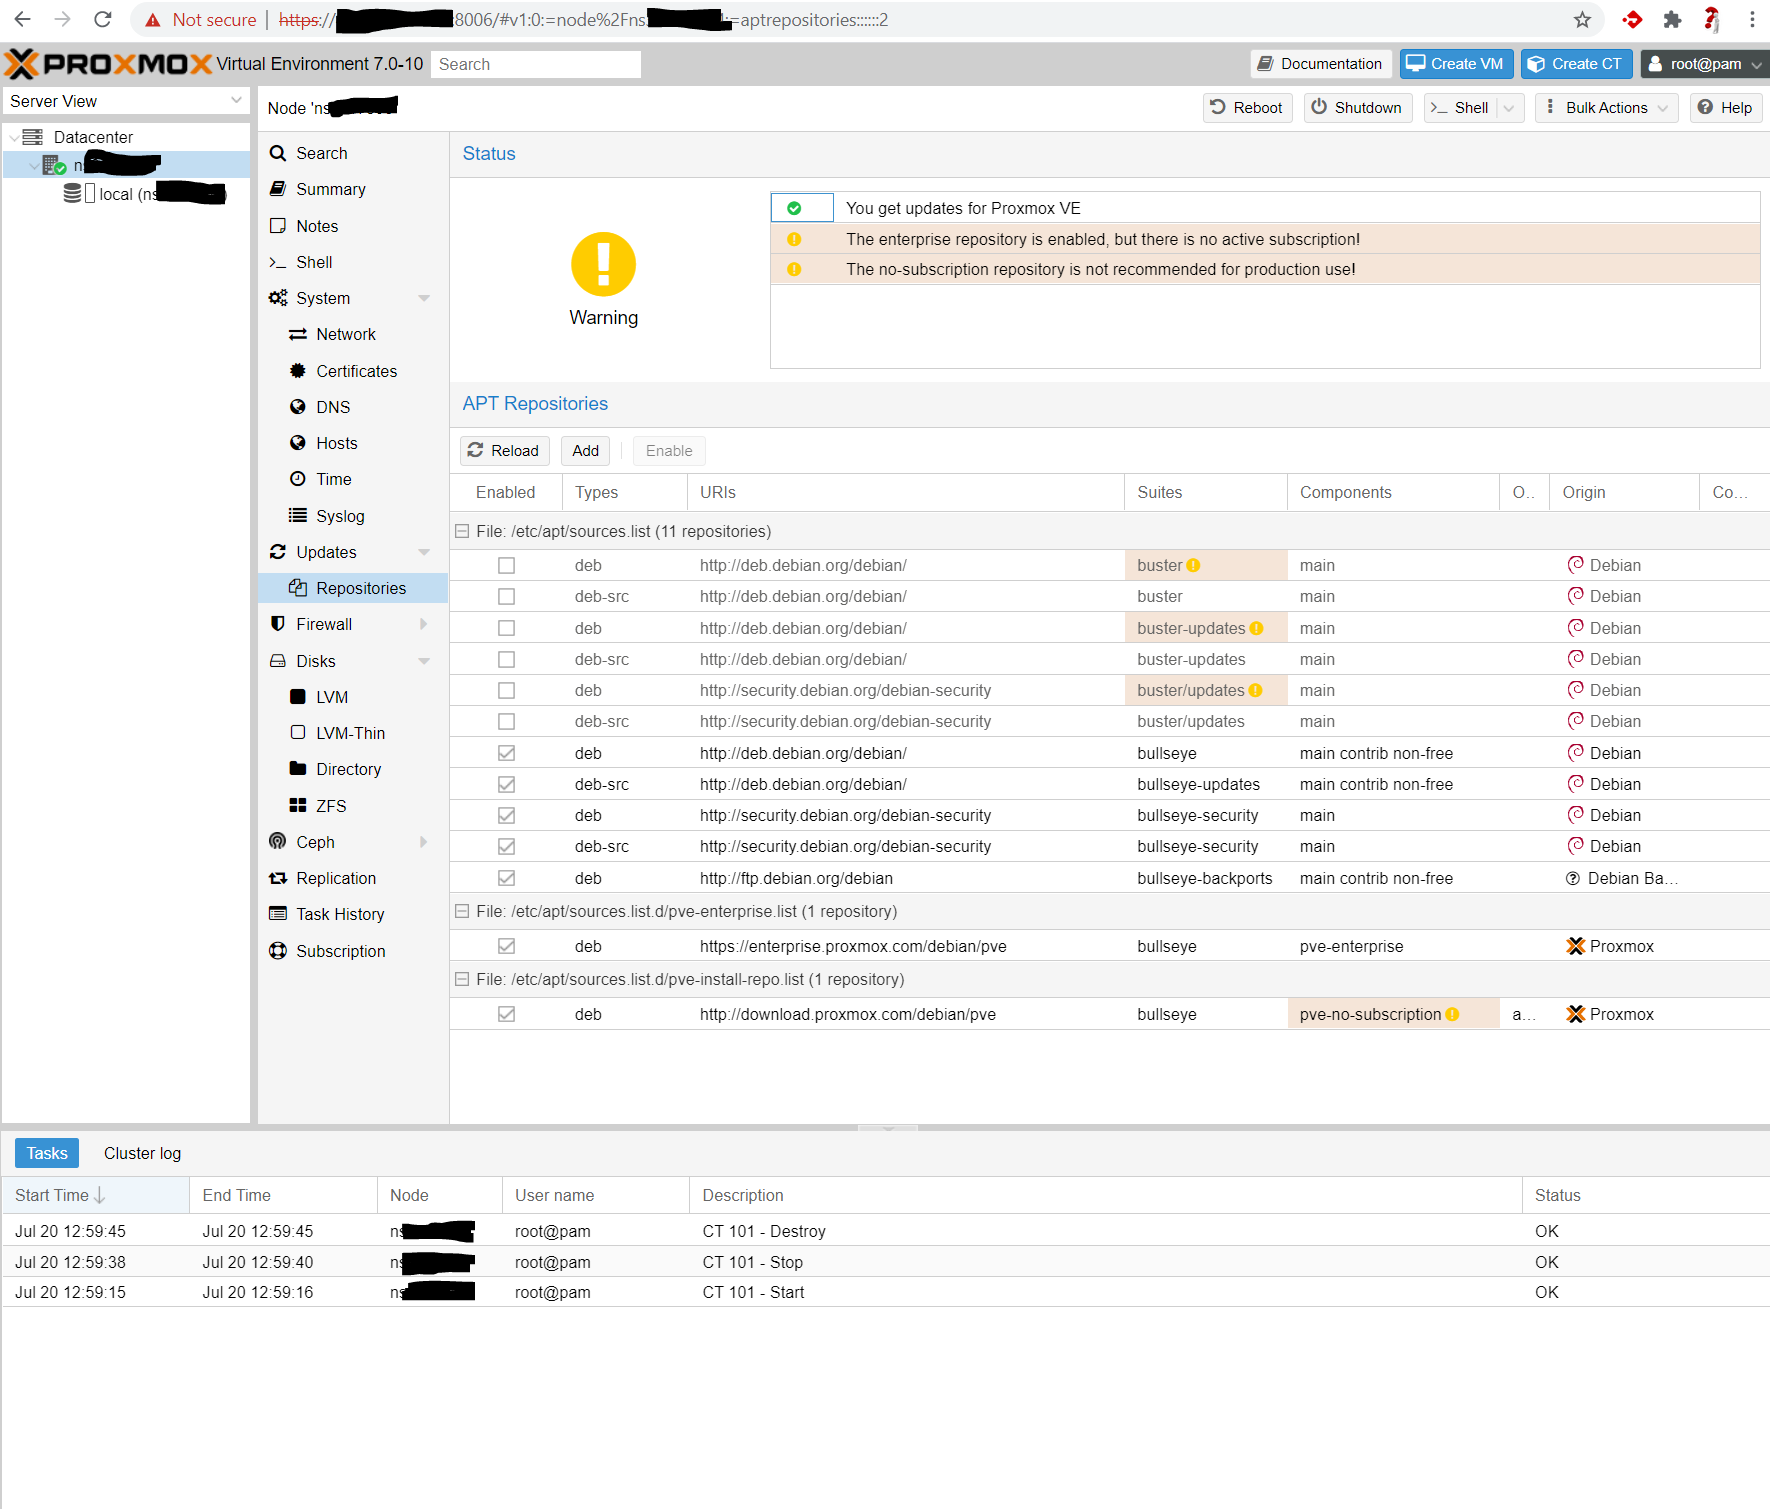Bookmark page with the star icon
The width and height of the screenshot is (1770, 1509).
click(x=1582, y=20)
